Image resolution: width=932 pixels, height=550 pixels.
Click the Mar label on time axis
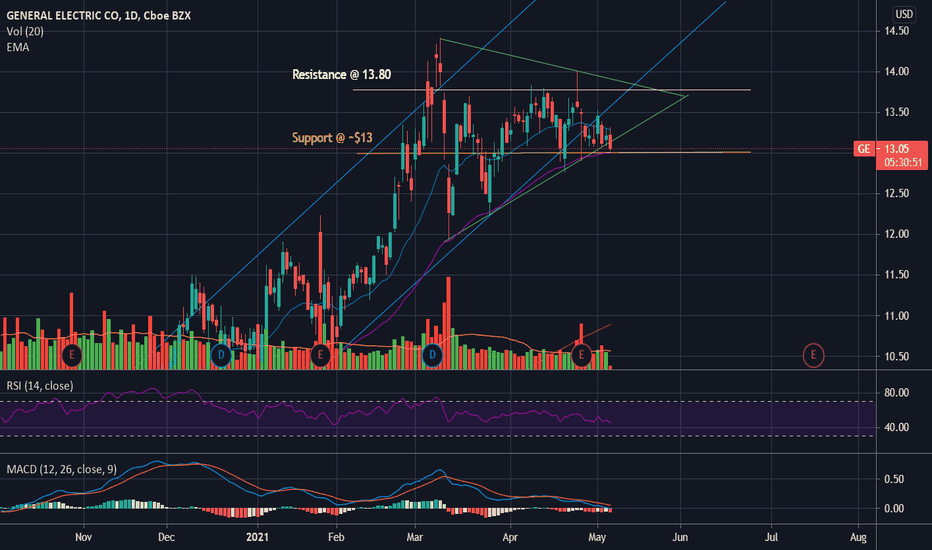414,537
